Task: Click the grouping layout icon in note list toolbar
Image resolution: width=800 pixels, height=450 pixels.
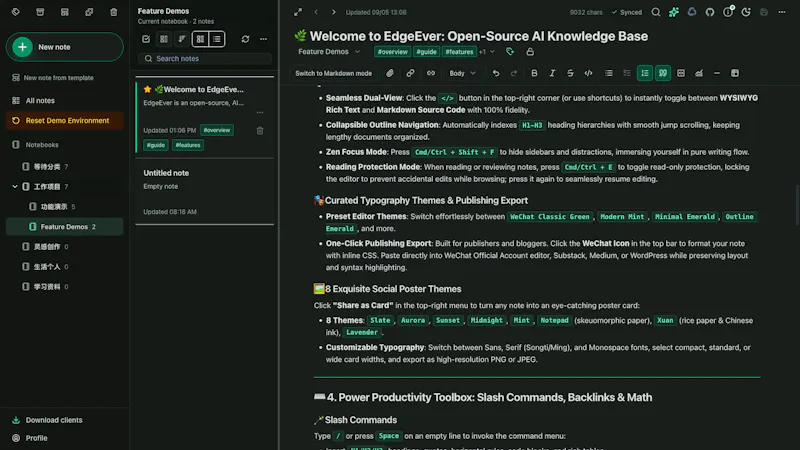Action: pos(164,39)
